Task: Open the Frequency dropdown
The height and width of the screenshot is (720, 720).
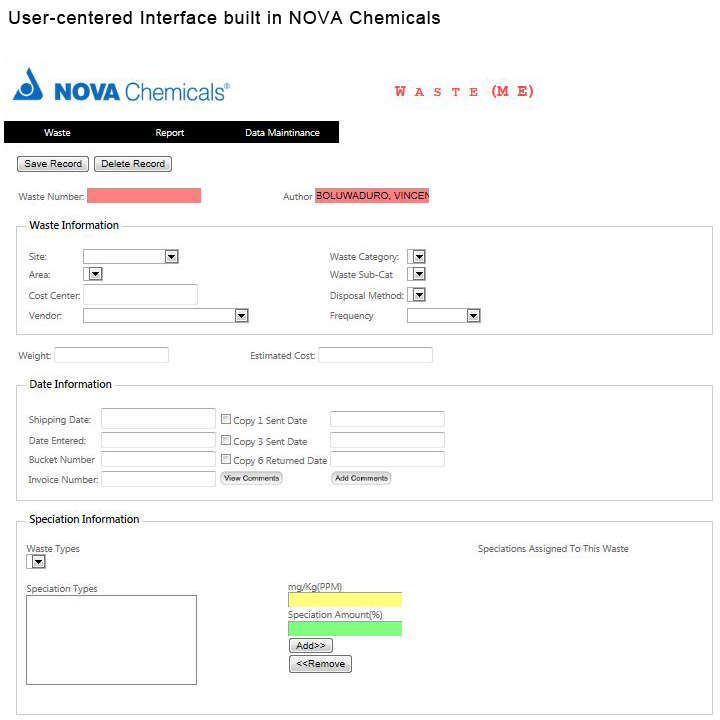Action: (x=444, y=315)
